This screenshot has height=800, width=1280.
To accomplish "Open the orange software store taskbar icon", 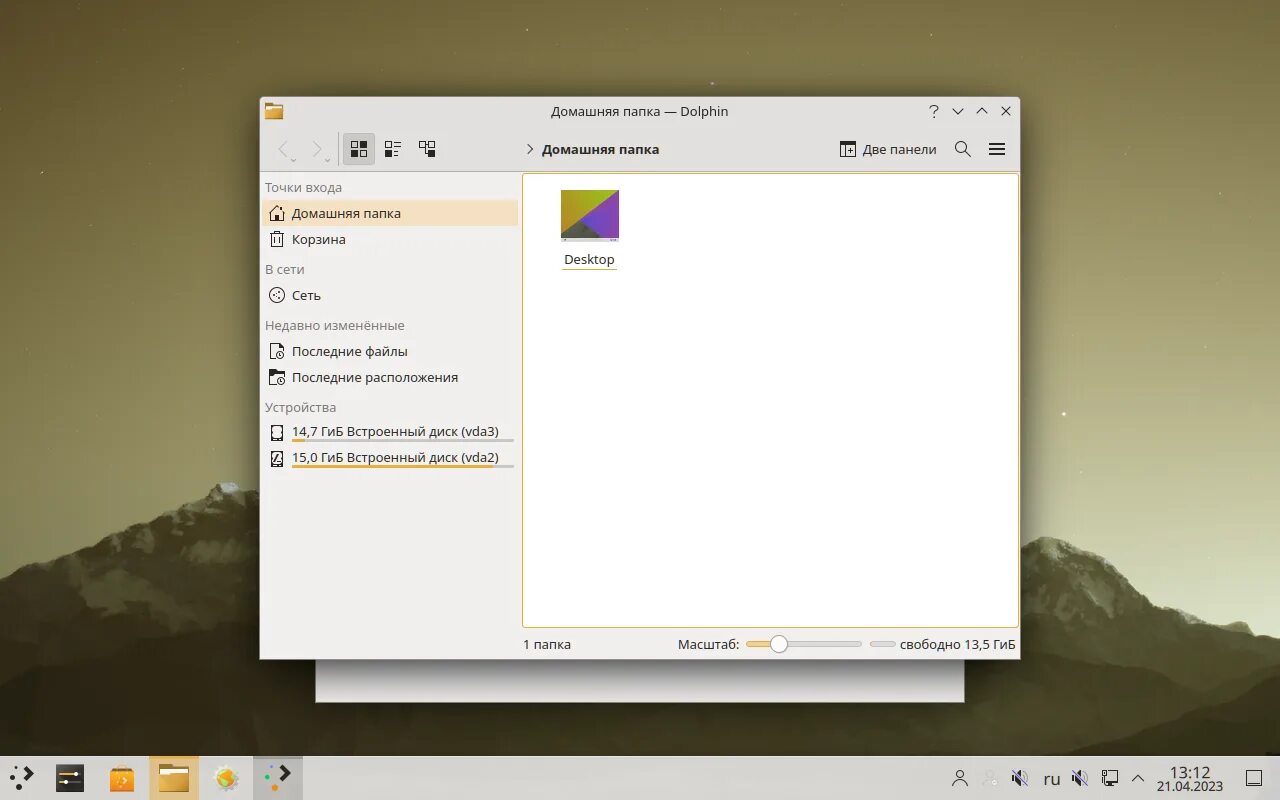I will coord(122,778).
